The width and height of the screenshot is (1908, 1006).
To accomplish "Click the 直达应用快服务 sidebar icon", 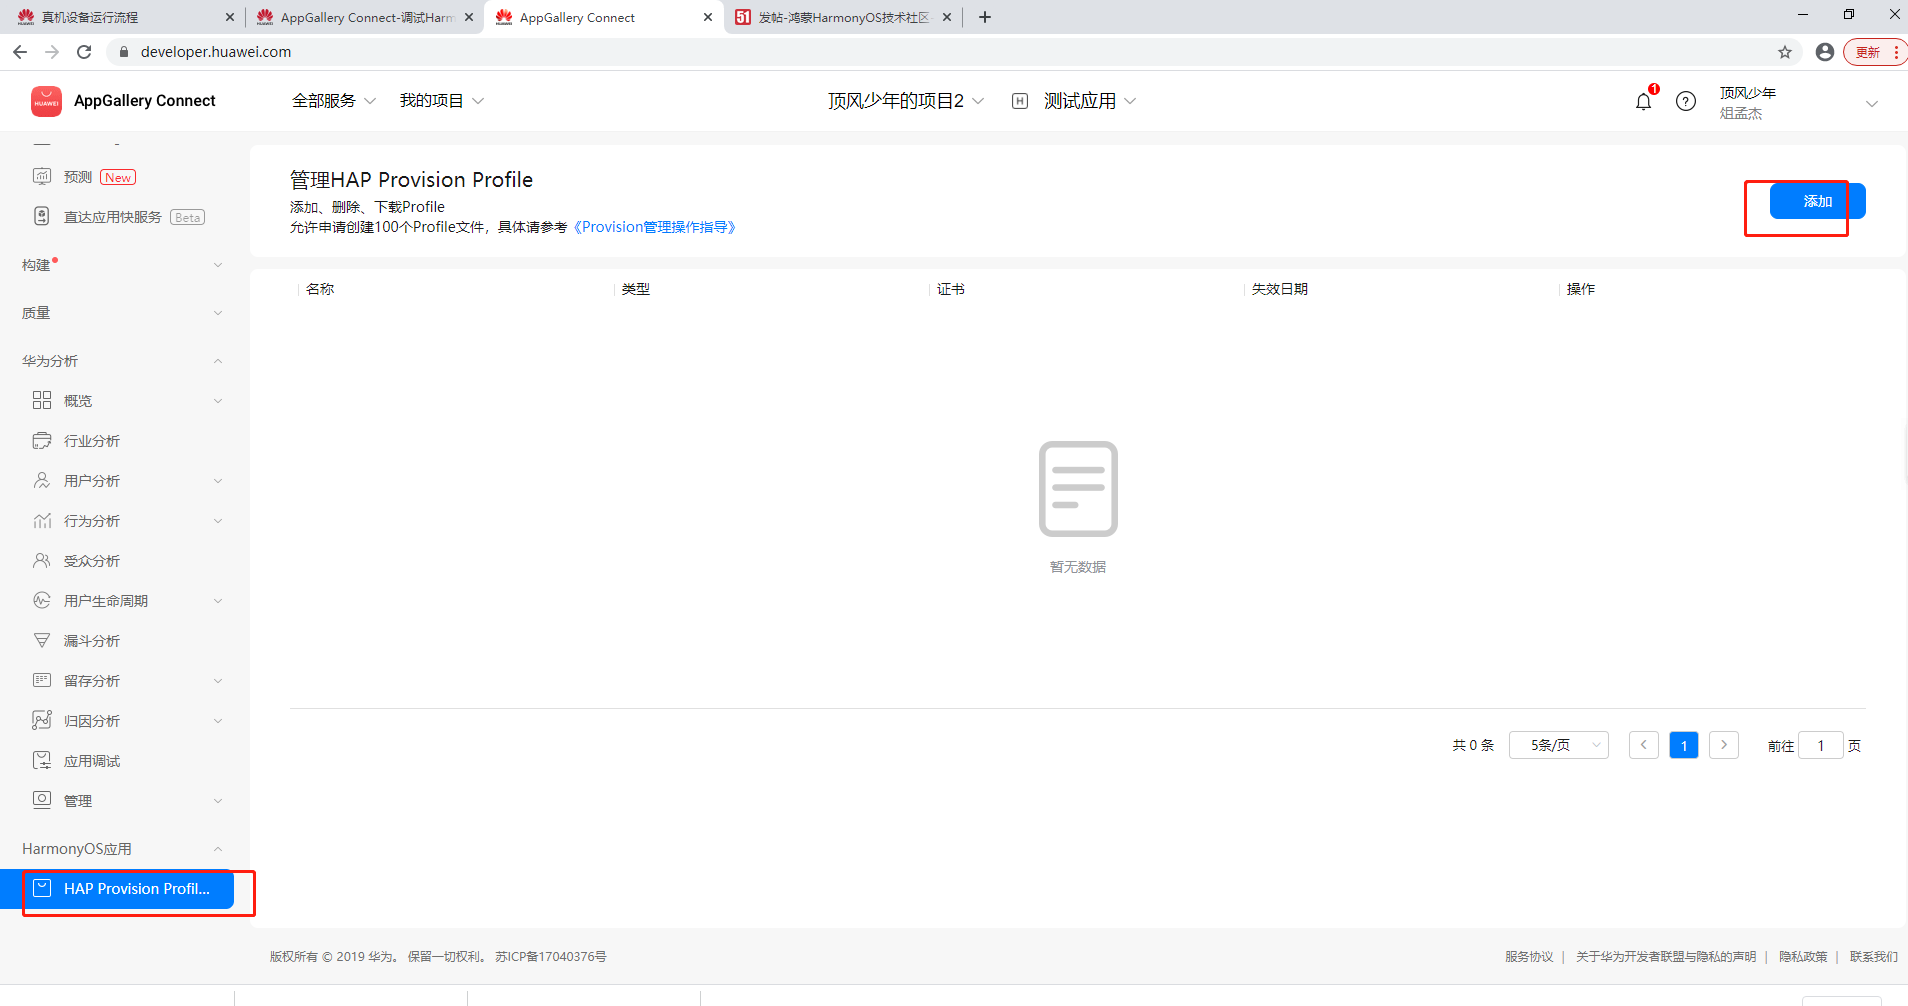I will pyautogui.click(x=42, y=217).
